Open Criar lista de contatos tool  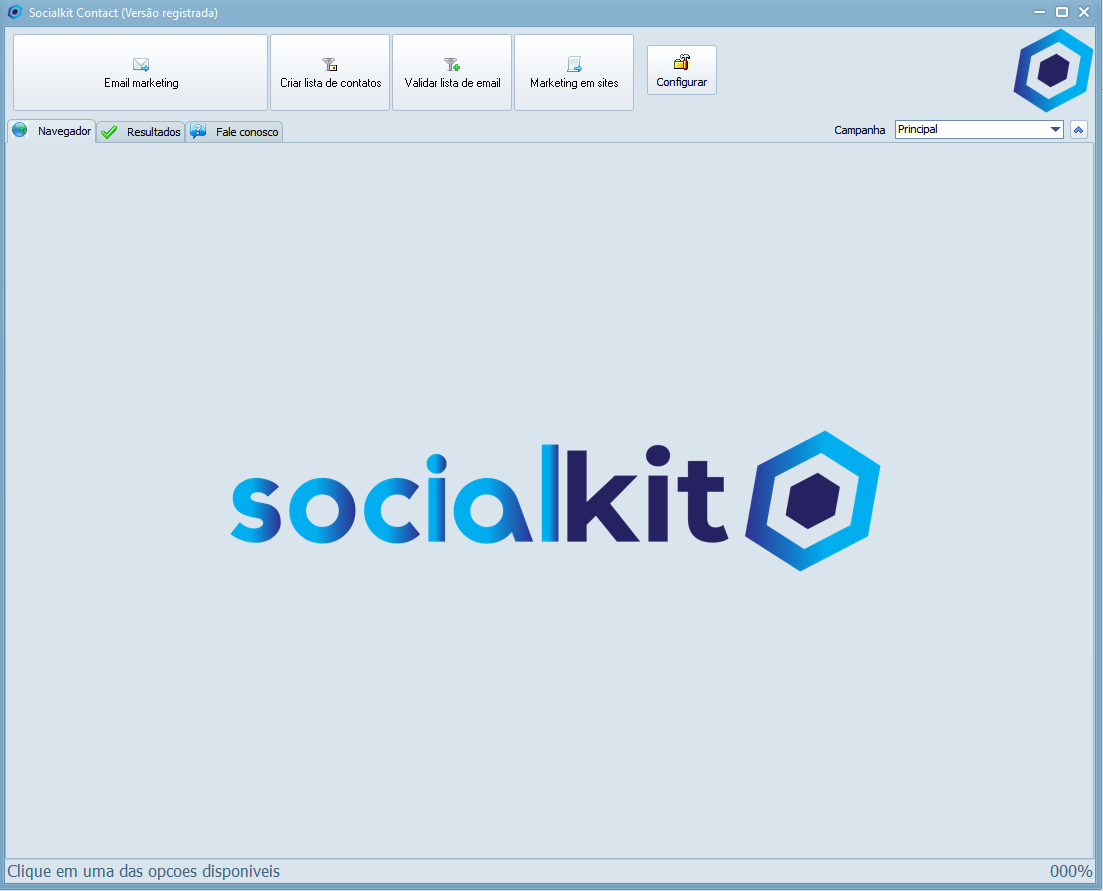[330, 73]
